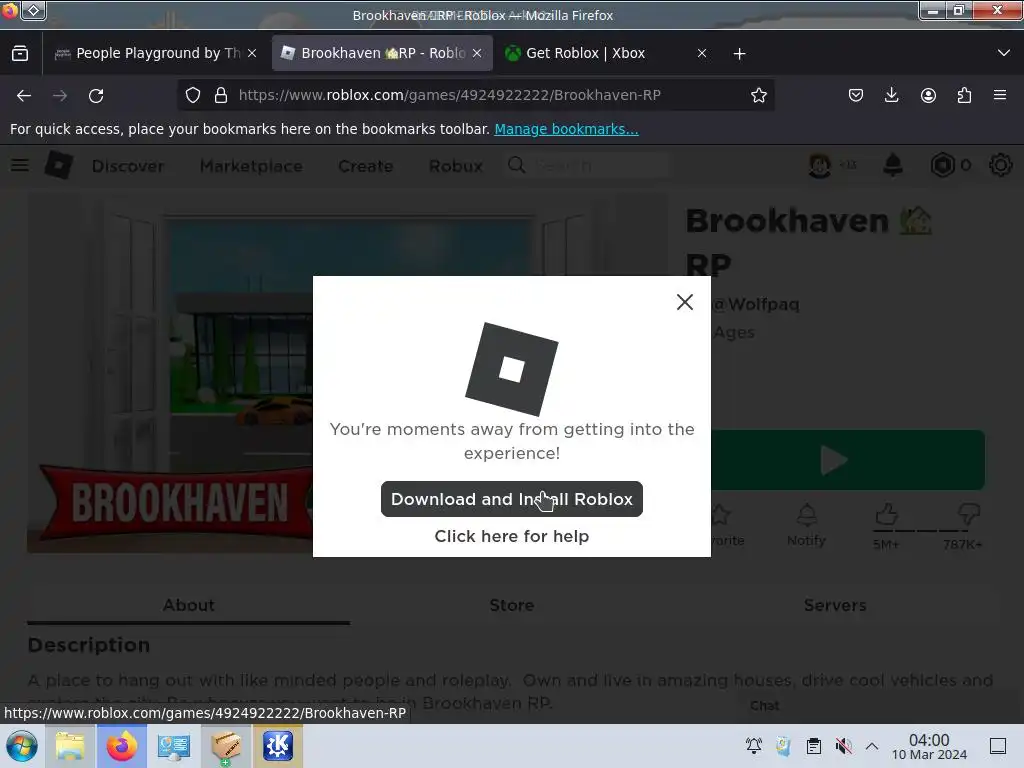
Task: Open the system notifications tray bell
Action: tap(754, 746)
